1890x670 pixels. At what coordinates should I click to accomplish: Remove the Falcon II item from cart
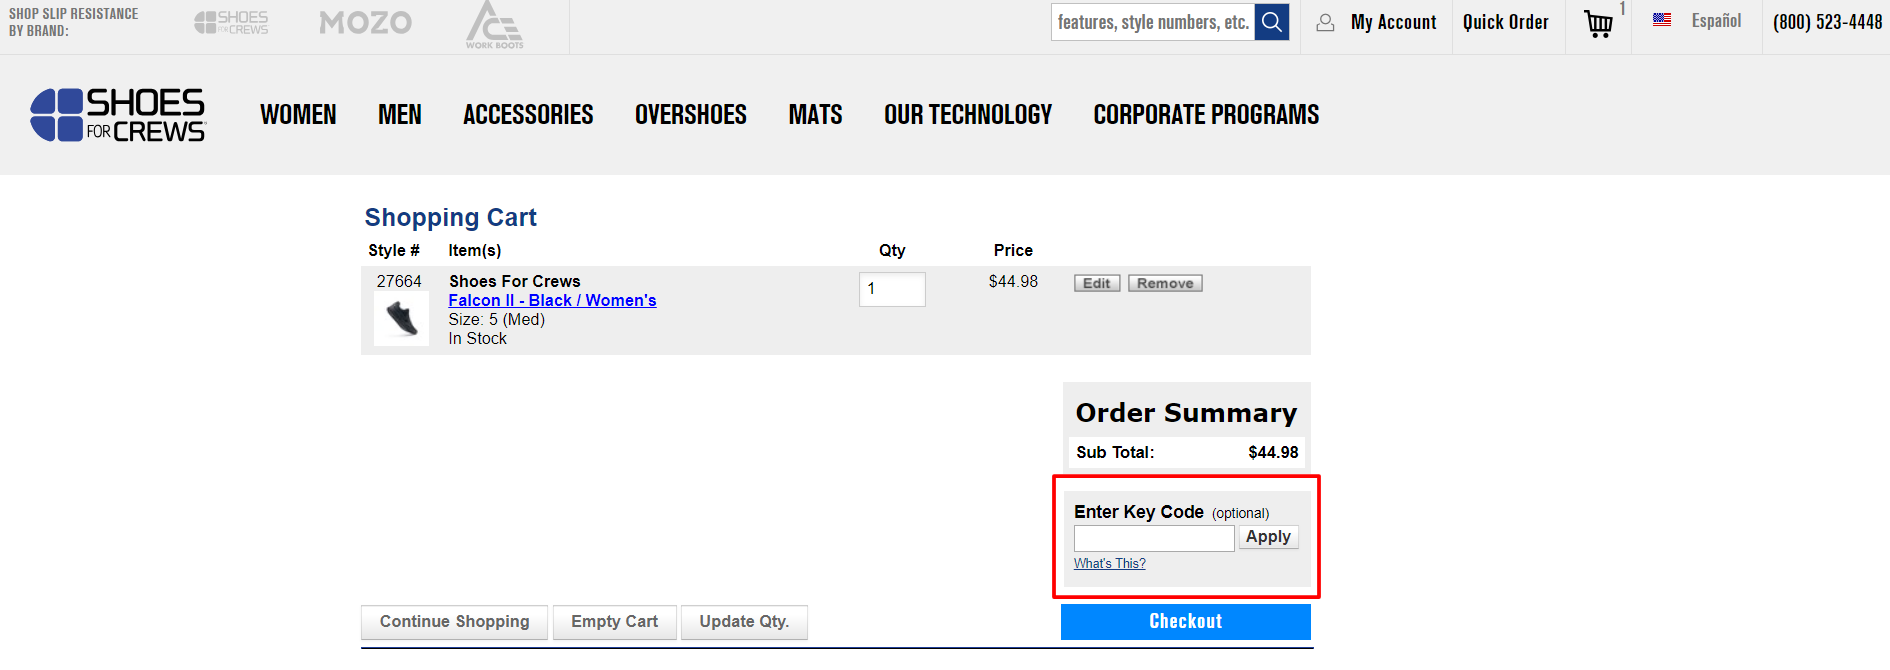(x=1165, y=284)
